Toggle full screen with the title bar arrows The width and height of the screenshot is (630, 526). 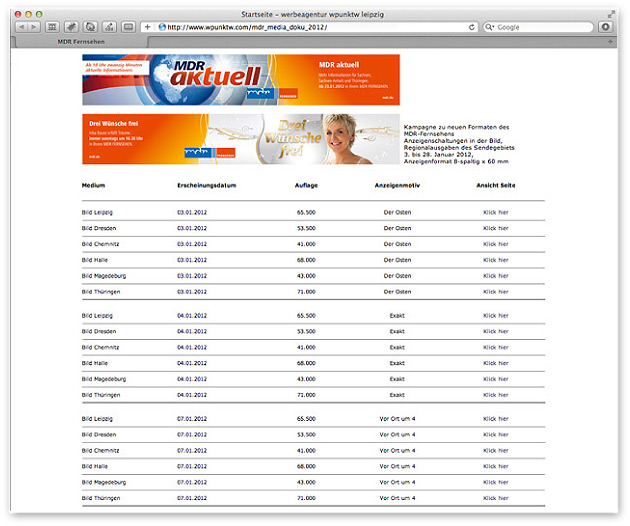point(611,14)
